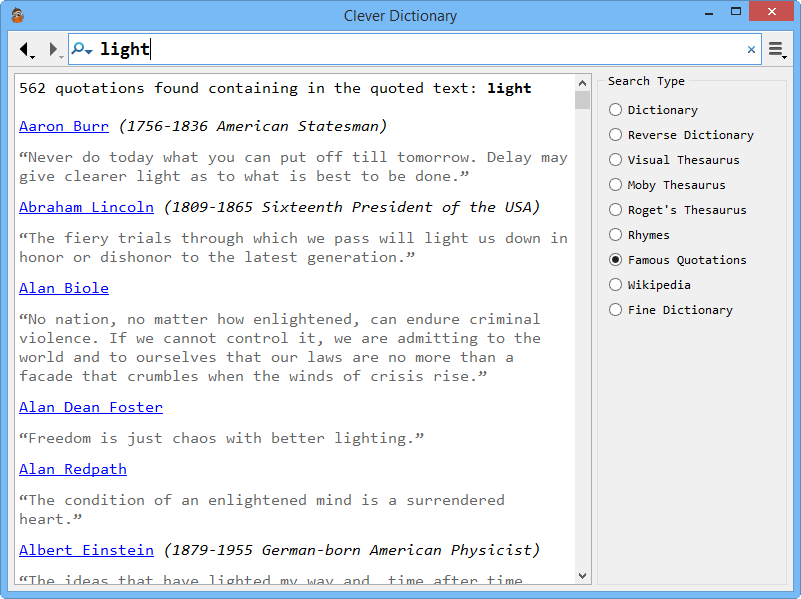The image size is (801, 599).
Task: Open the hamburger main menu
Action: point(776,49)
